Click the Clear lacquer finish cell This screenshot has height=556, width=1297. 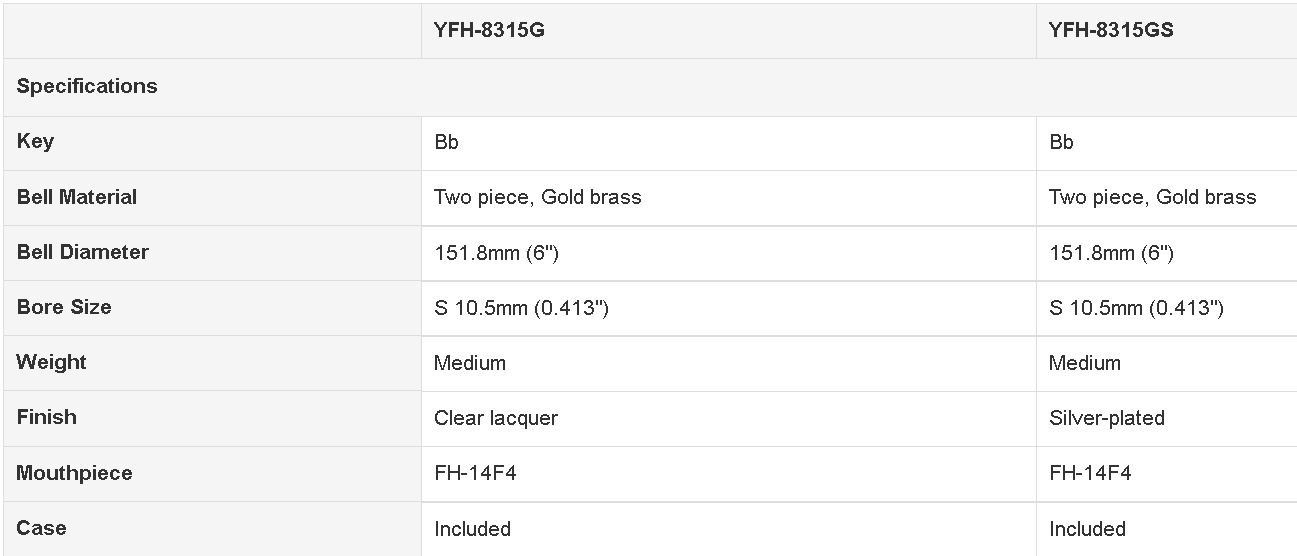point(496,418)
